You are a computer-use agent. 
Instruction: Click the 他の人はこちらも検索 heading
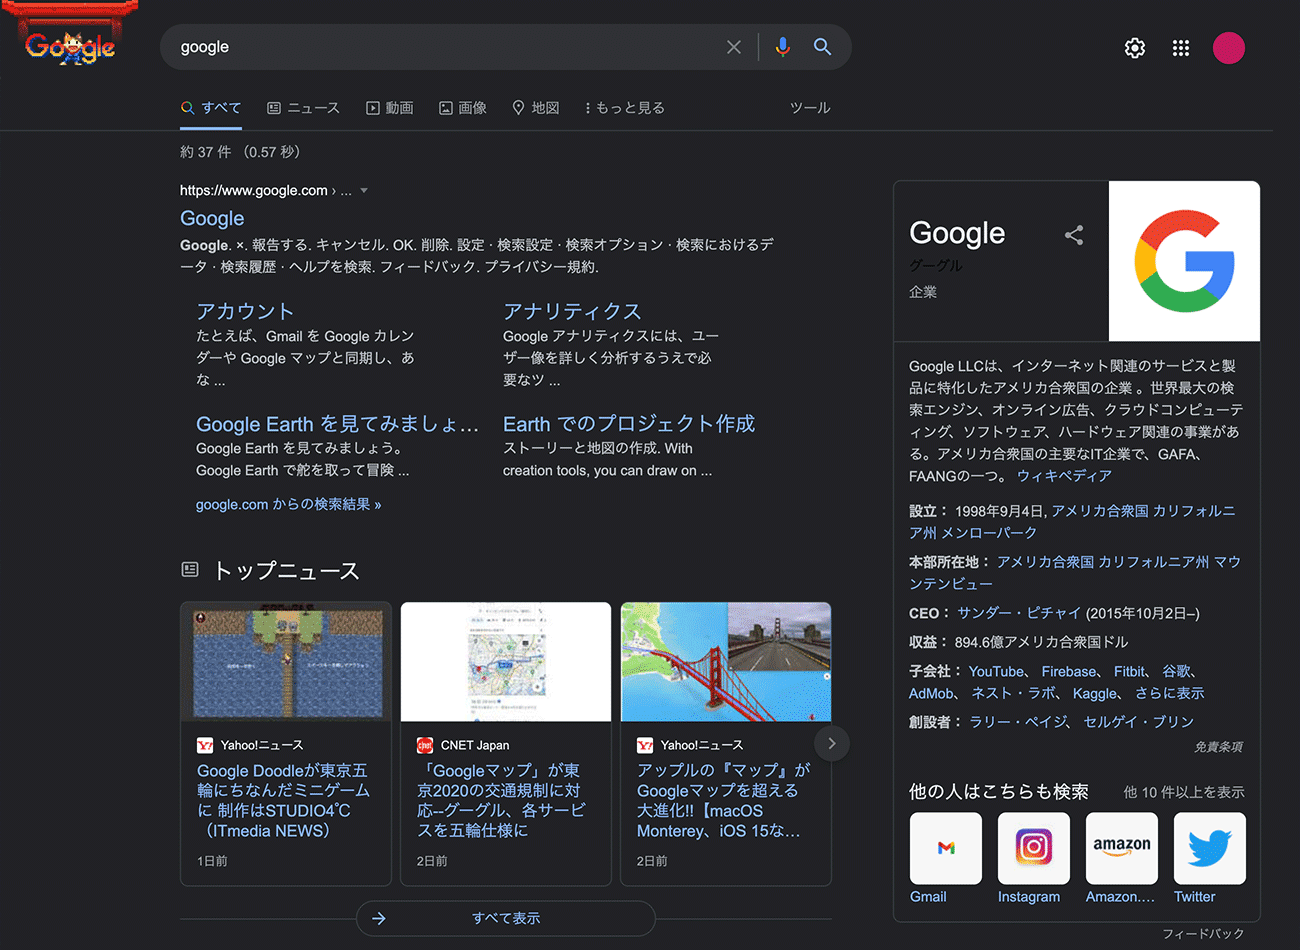[x=998, y=792]
